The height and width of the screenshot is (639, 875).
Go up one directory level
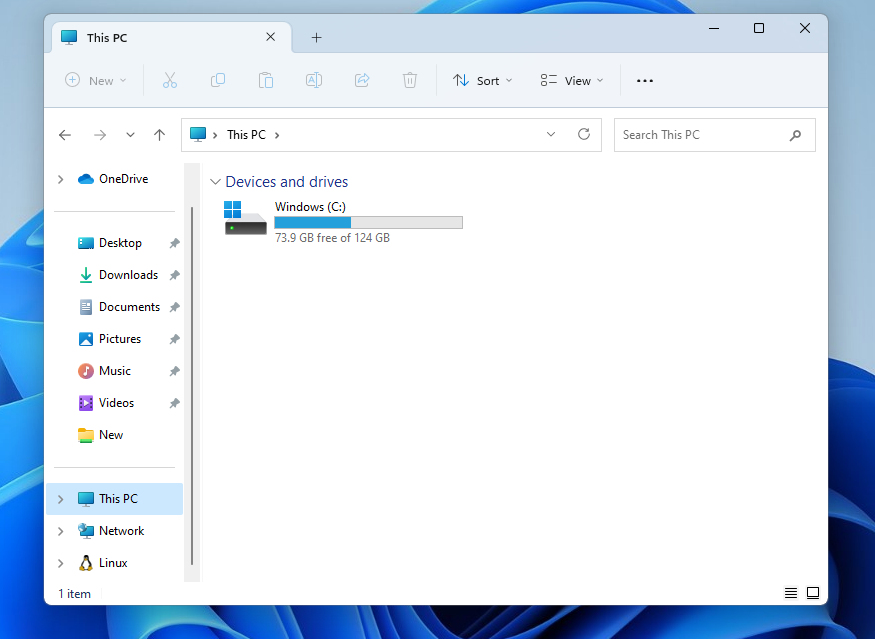[159, 135]
